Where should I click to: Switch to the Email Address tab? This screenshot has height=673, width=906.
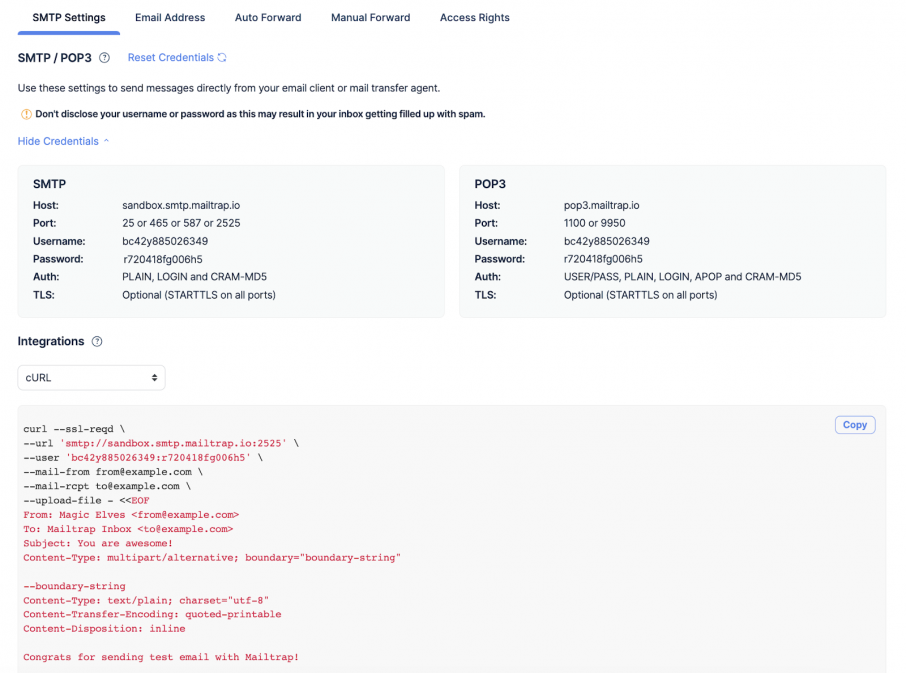[x=170, y=17]
